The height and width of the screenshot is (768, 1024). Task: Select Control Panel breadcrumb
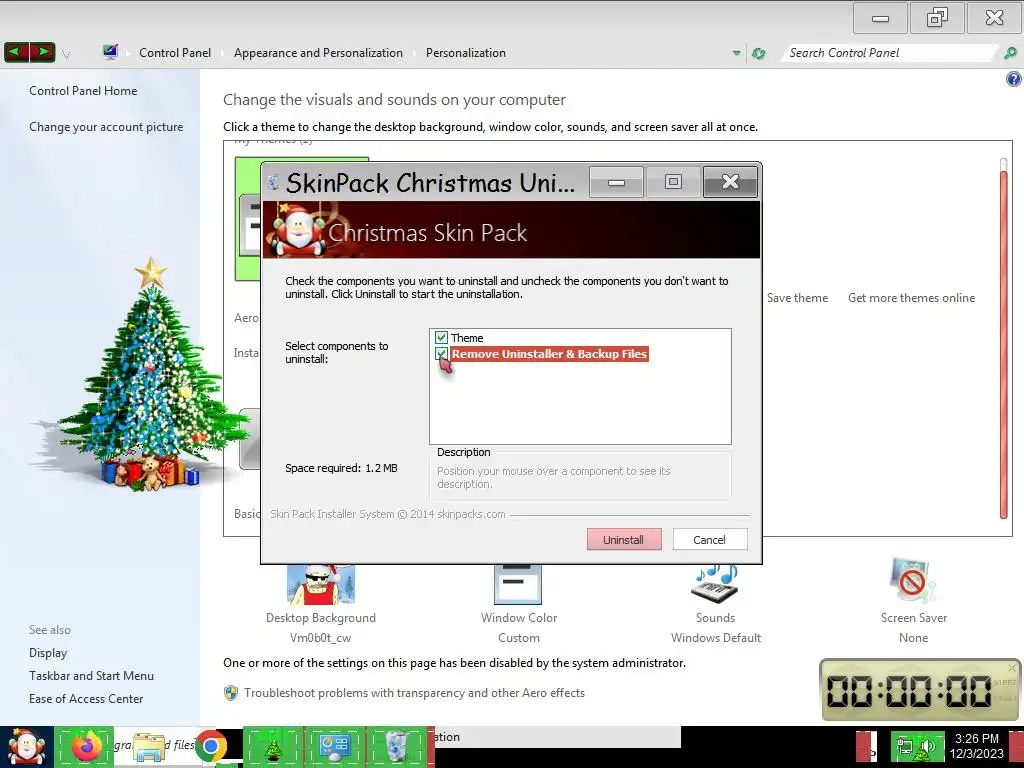coord(175,53)
